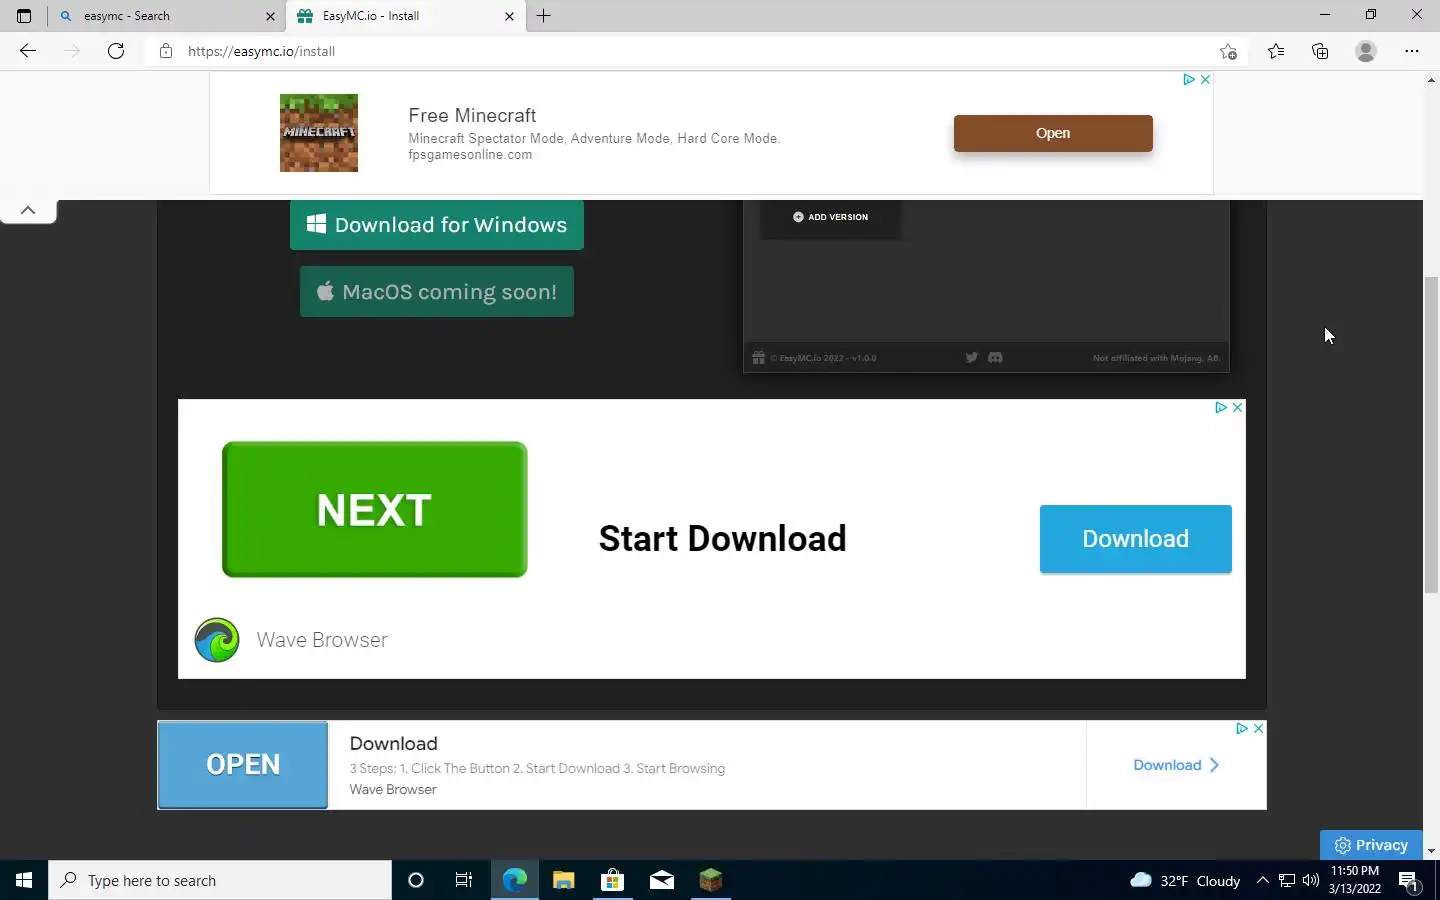Open a new browser tab
This screenshot has width=1440, height=900.
[543, 16]
